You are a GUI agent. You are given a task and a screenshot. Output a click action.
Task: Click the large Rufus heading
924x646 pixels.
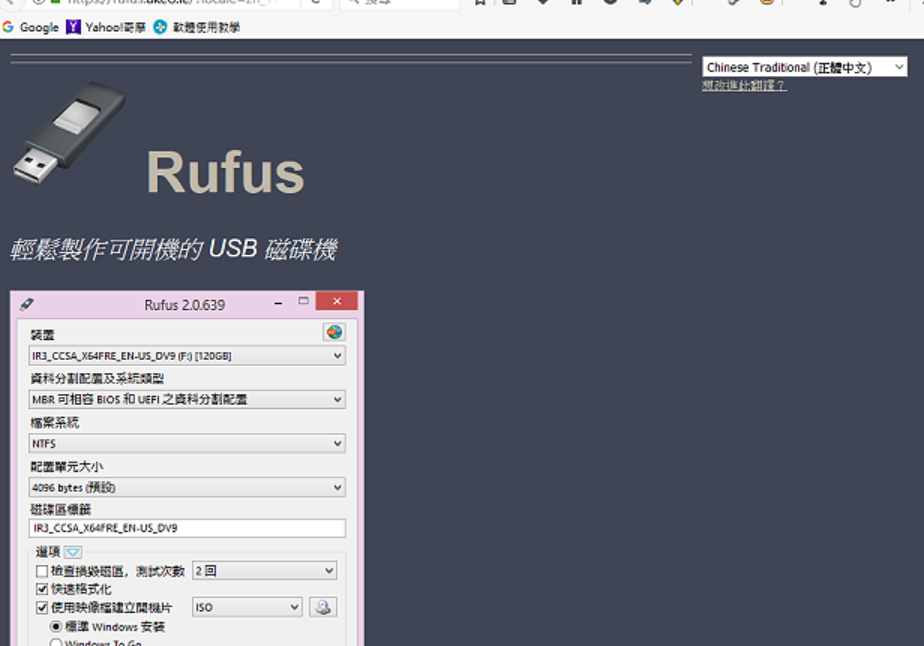point(225,172)
